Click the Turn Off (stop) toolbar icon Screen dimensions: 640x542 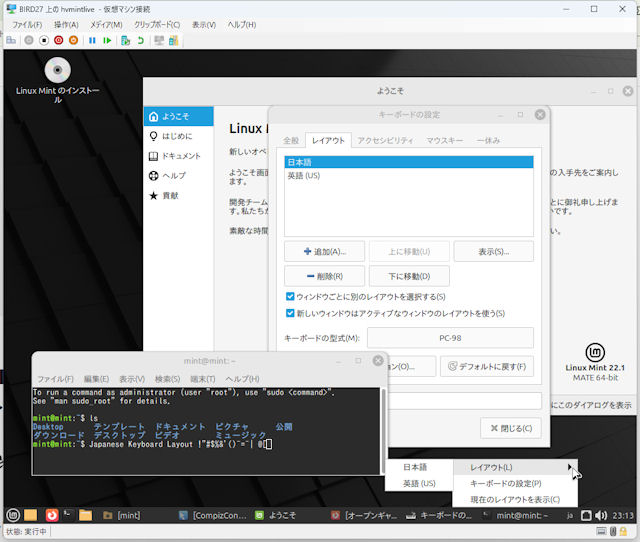(x=44, y=40)
